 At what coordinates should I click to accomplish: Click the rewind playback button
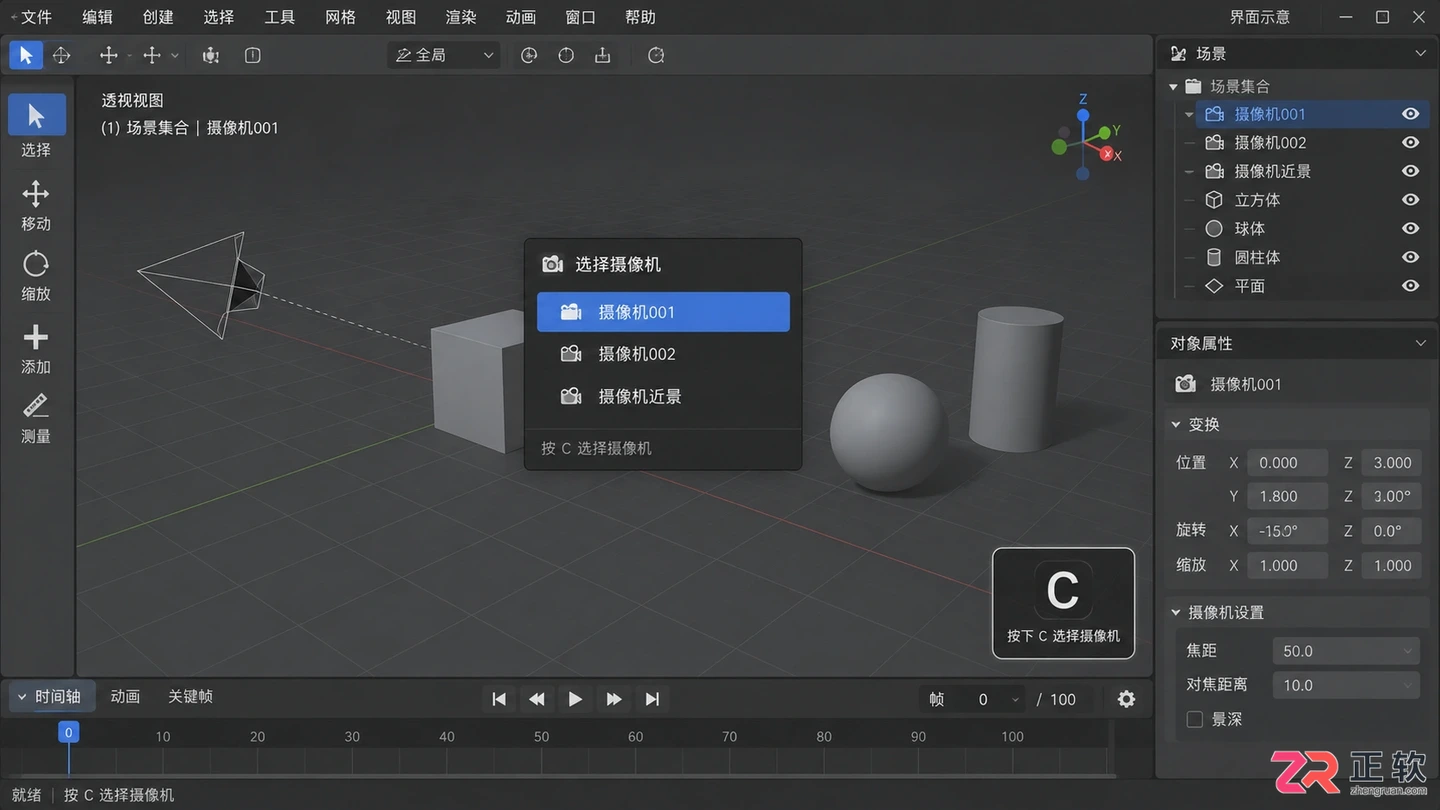click(x=537, y=699)
